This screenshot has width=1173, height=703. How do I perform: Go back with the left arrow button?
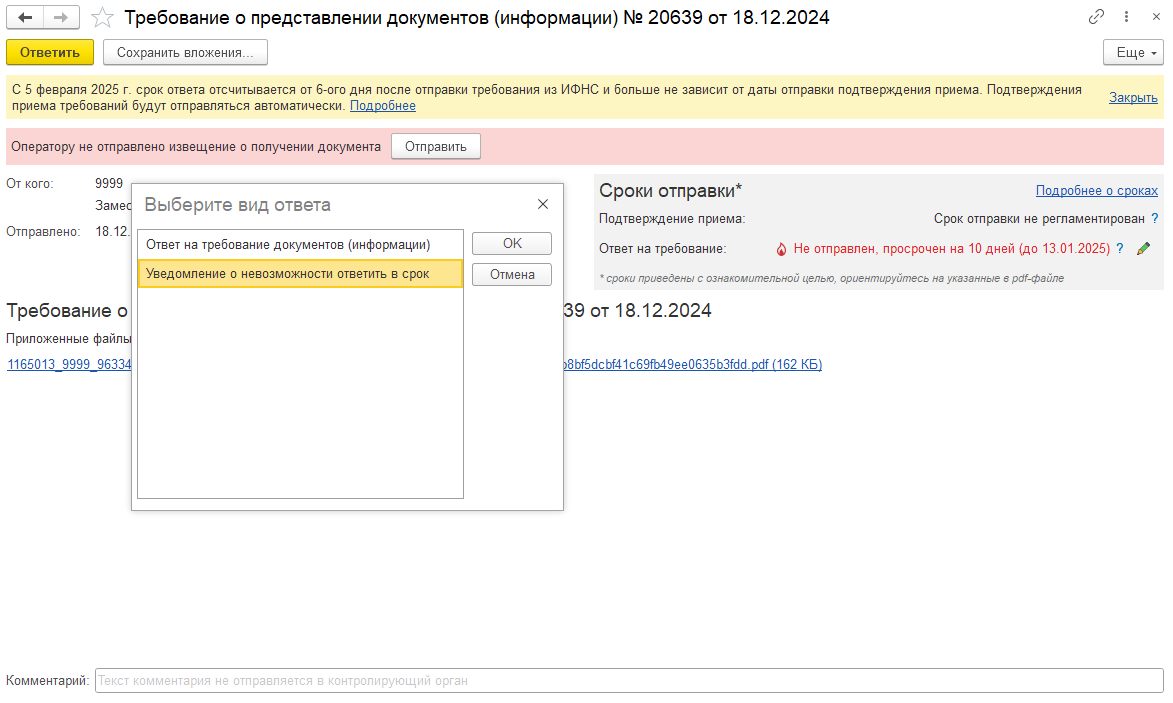[25, 18]
